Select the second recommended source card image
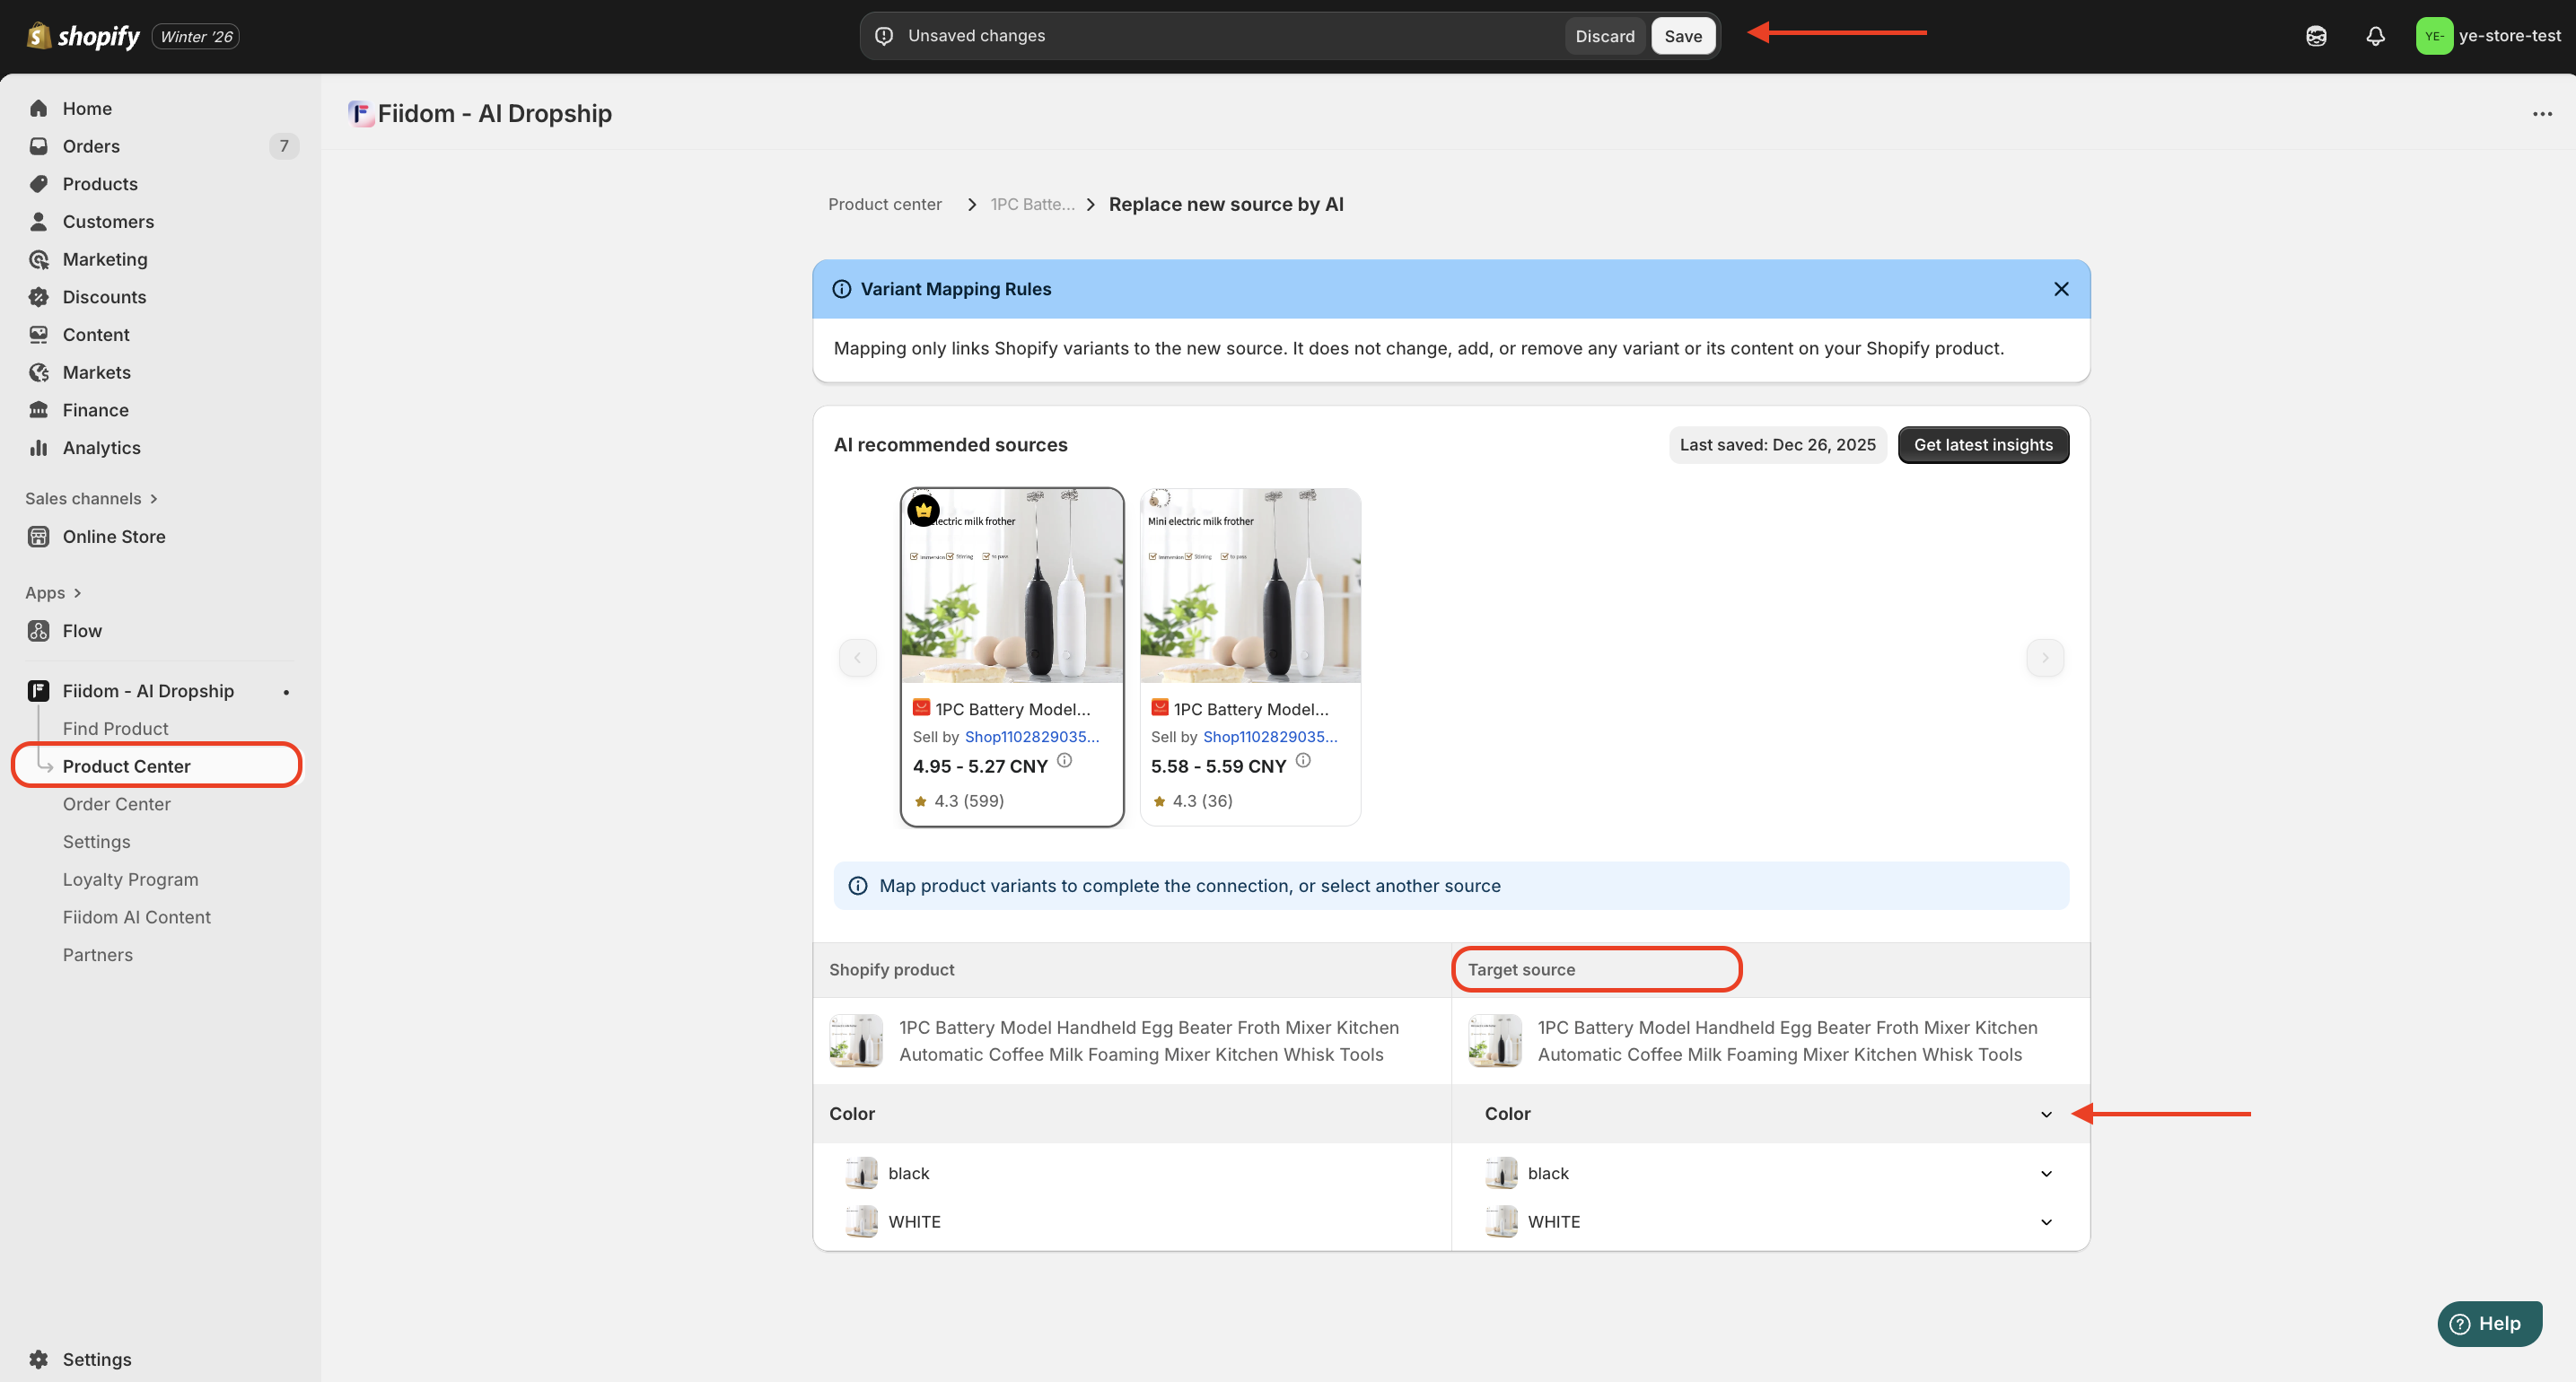This screenshot has width=2576, height=1382. coord(1250,585)
